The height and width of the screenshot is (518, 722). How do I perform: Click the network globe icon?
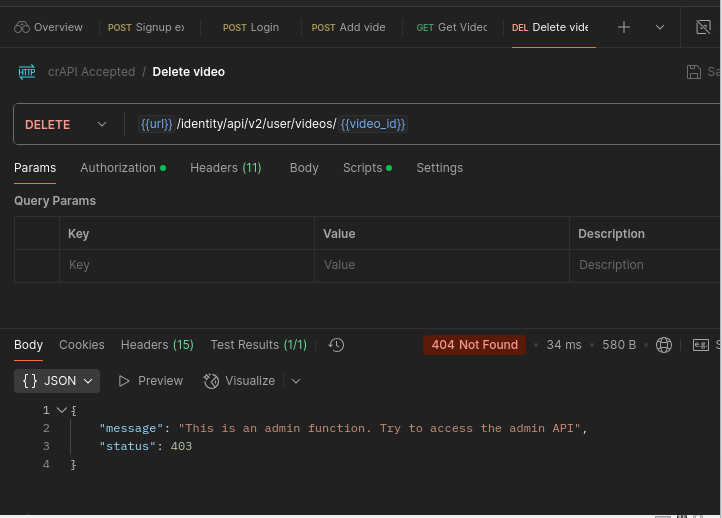tap(664, 345)
